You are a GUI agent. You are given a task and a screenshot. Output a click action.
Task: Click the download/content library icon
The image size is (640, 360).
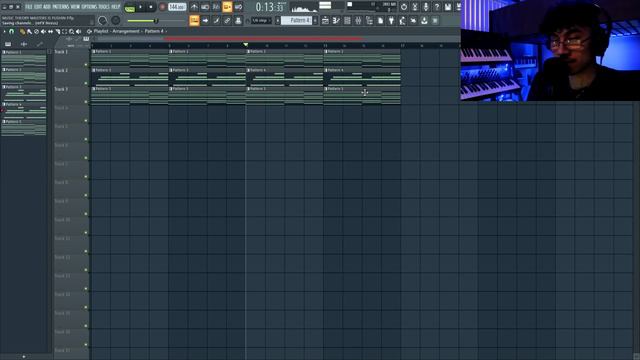pos(424,20)
